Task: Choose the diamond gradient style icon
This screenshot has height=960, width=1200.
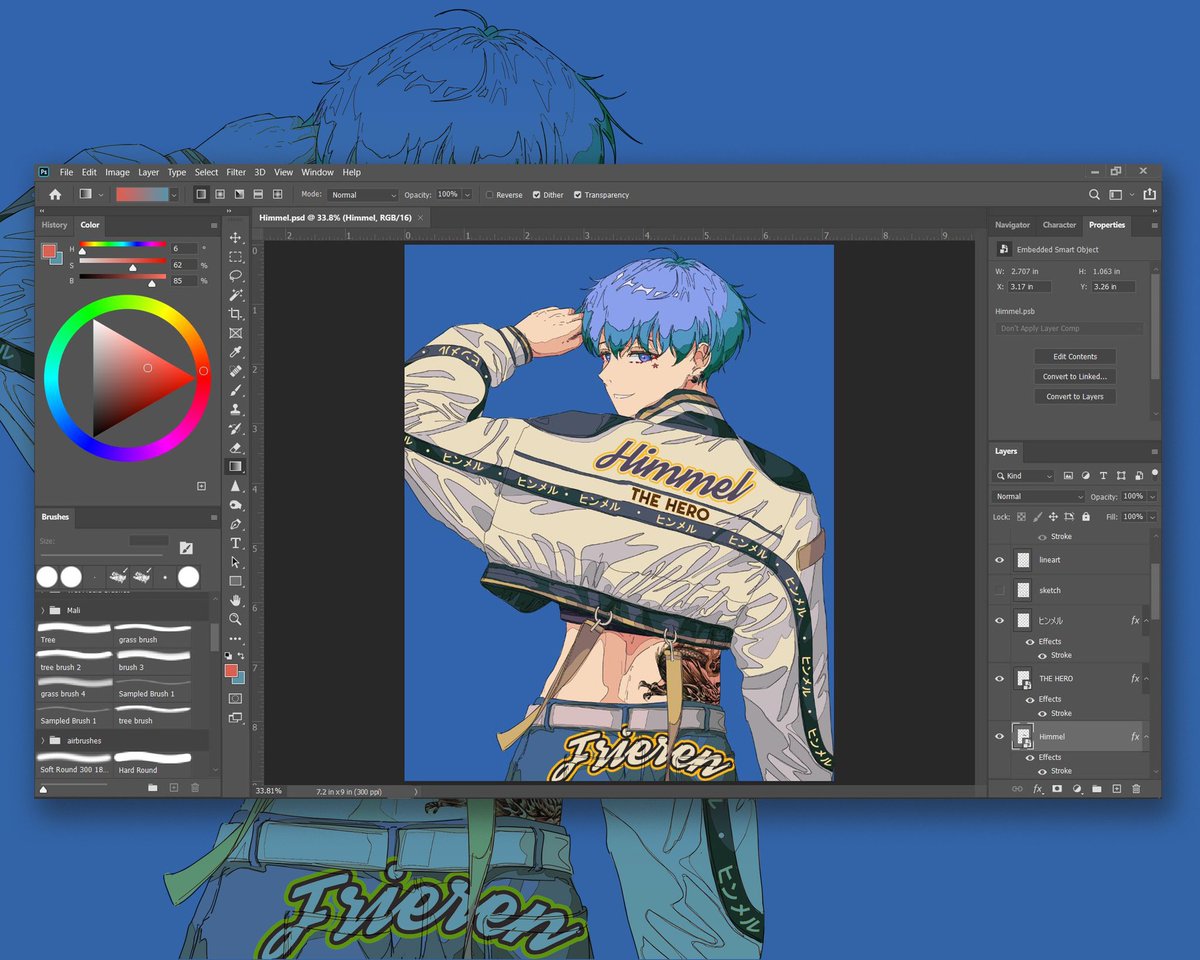Action: click(277, 195)
